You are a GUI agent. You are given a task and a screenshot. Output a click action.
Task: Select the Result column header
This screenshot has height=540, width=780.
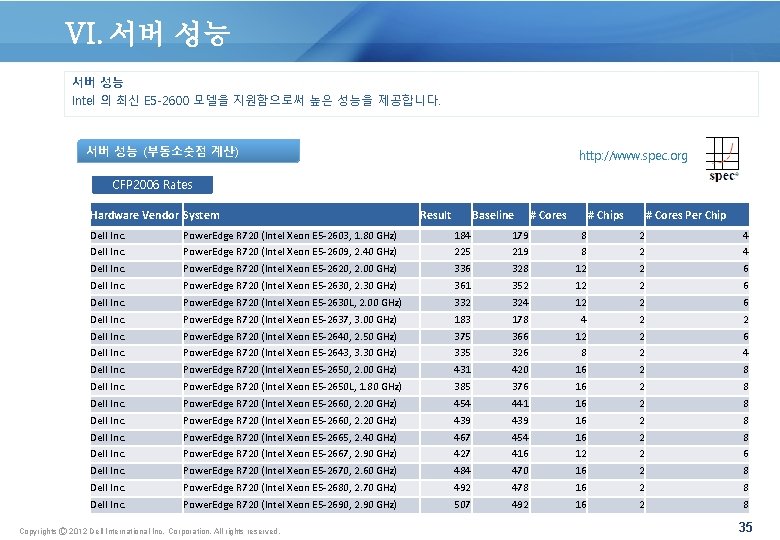click(445, 215)
